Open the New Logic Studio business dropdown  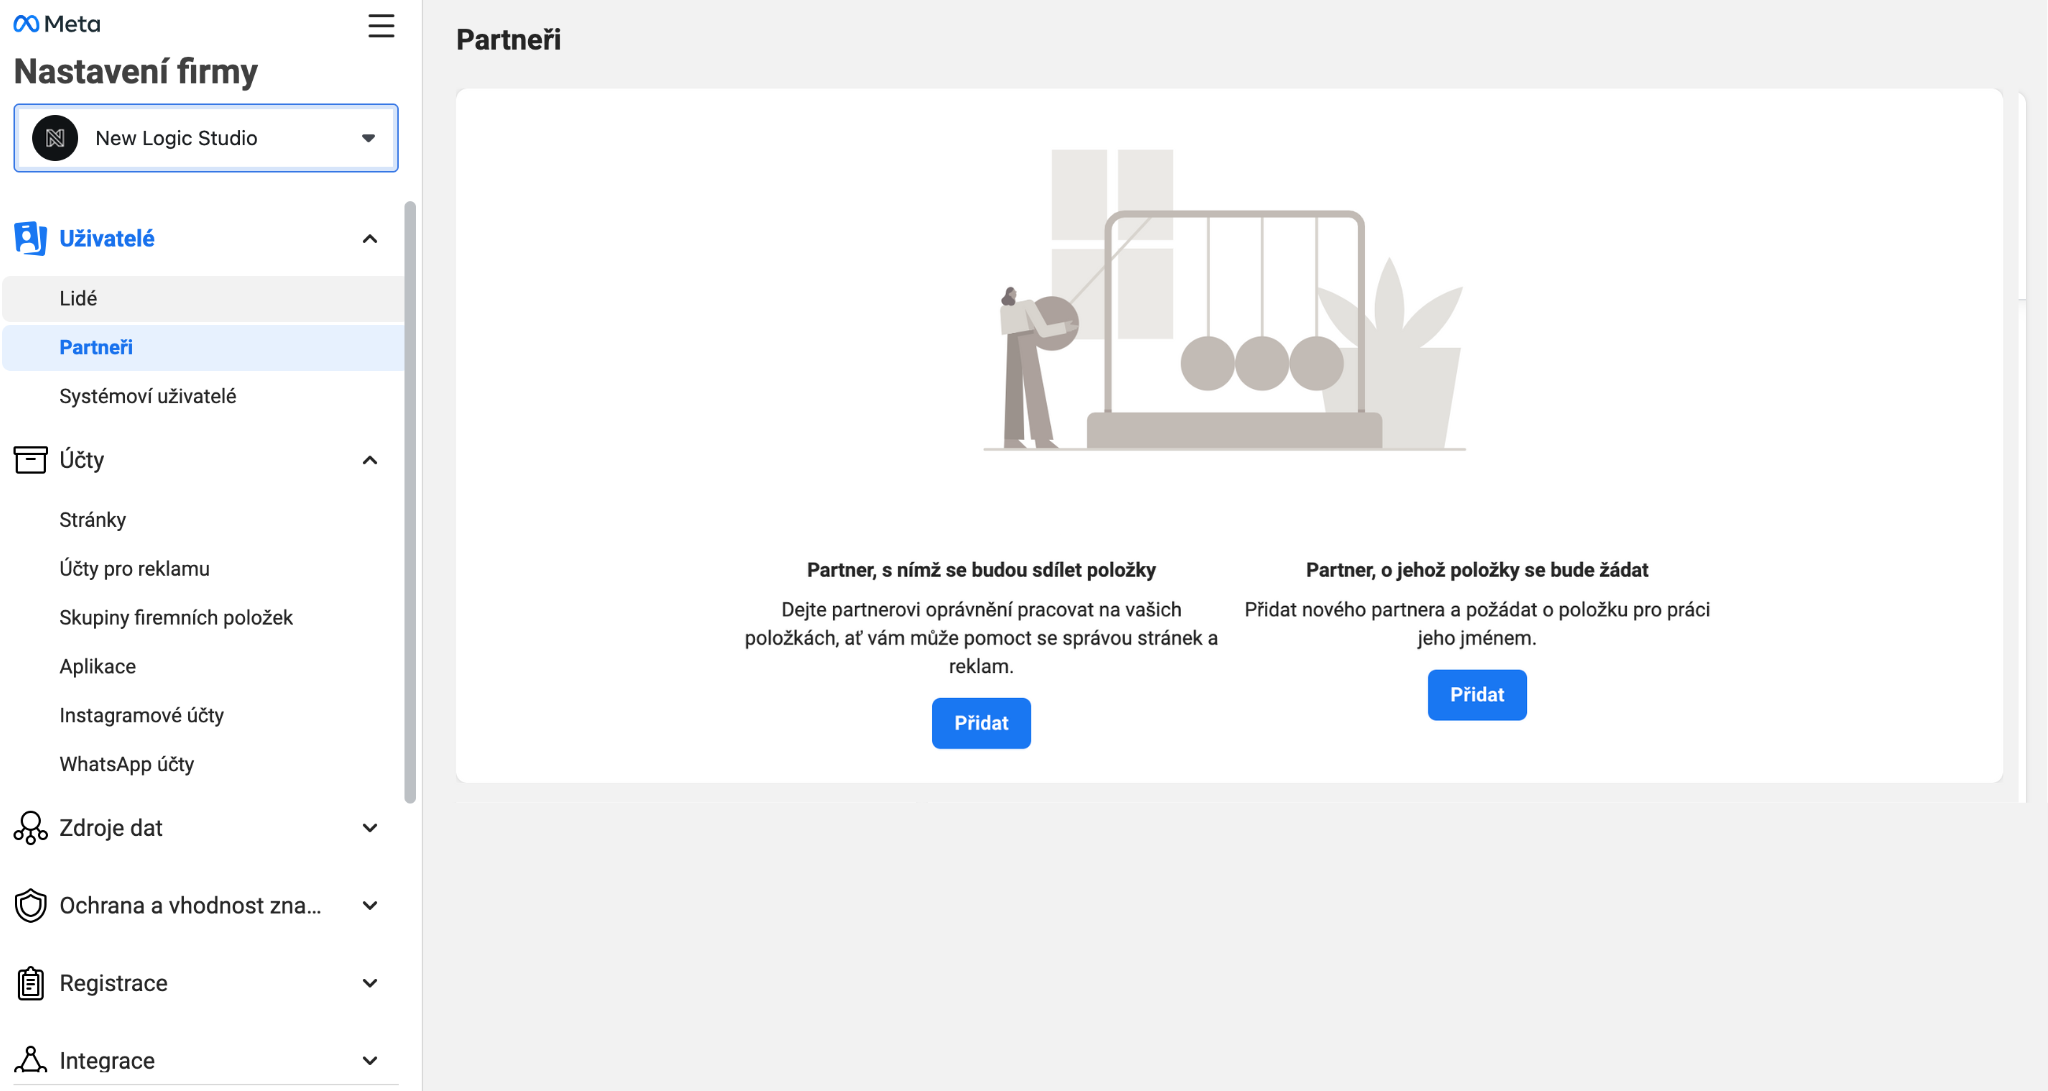pos(368,138)
